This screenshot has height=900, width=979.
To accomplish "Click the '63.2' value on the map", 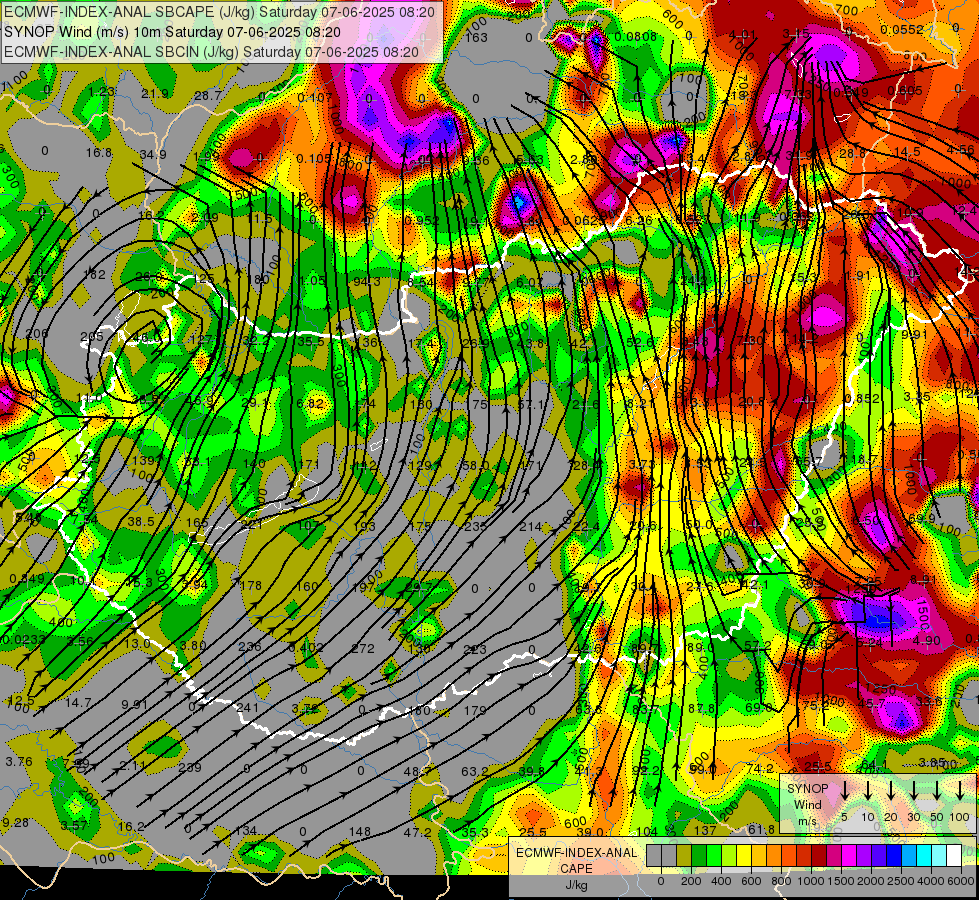I will point(475,771).
